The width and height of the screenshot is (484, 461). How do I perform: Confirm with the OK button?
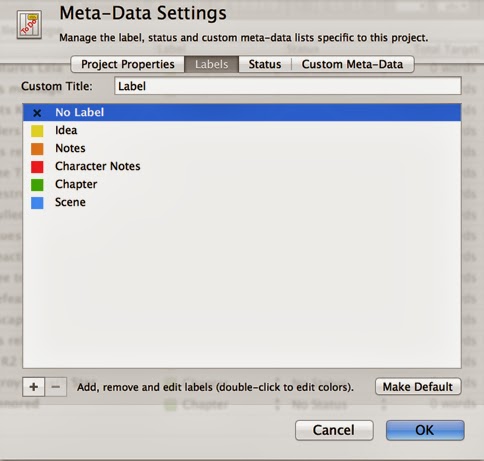point(425,430)
